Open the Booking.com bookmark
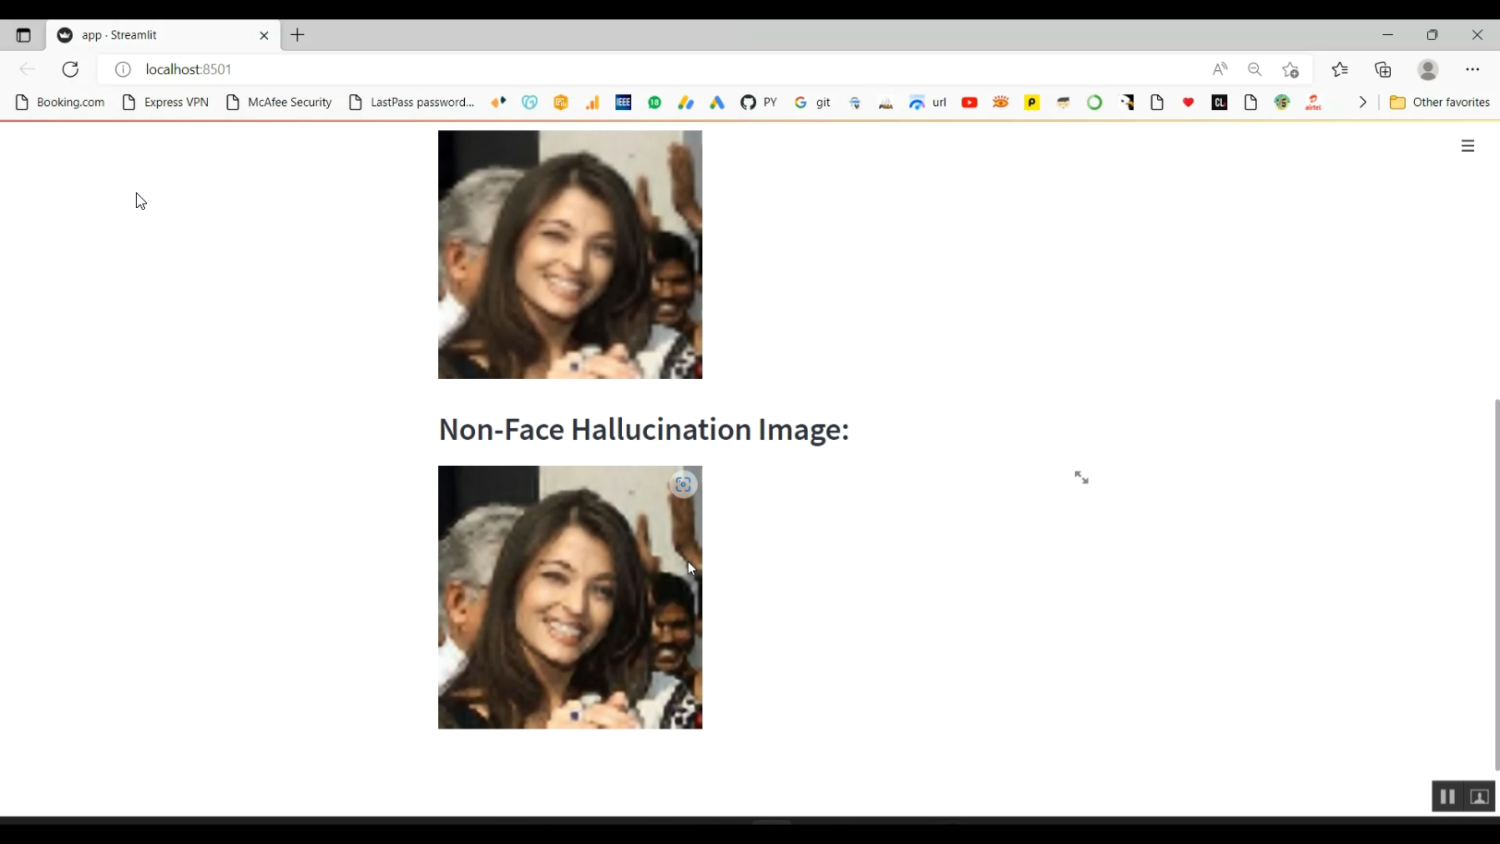 click(x=60, y=102)
